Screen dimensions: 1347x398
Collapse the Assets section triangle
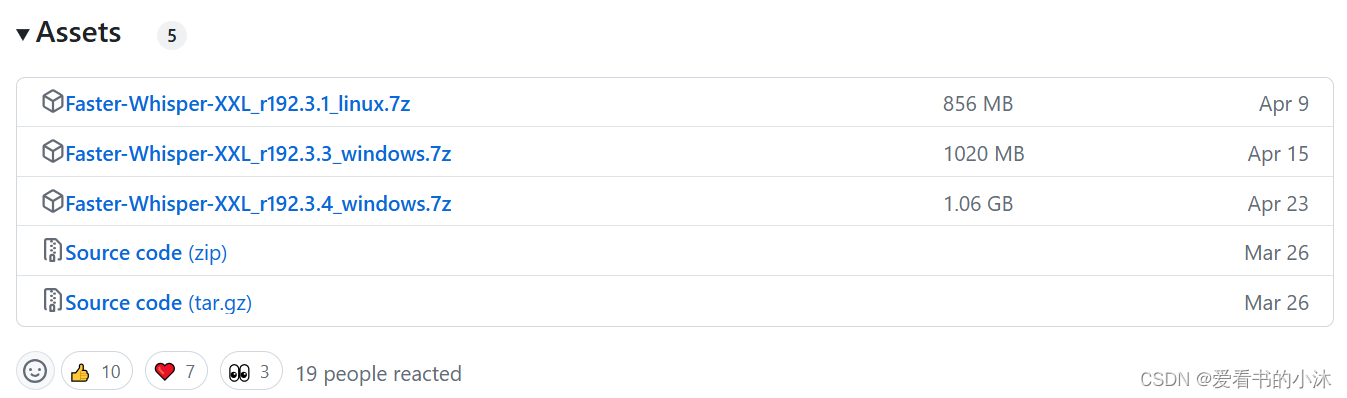pyautogui.click(x=23, y=35)
